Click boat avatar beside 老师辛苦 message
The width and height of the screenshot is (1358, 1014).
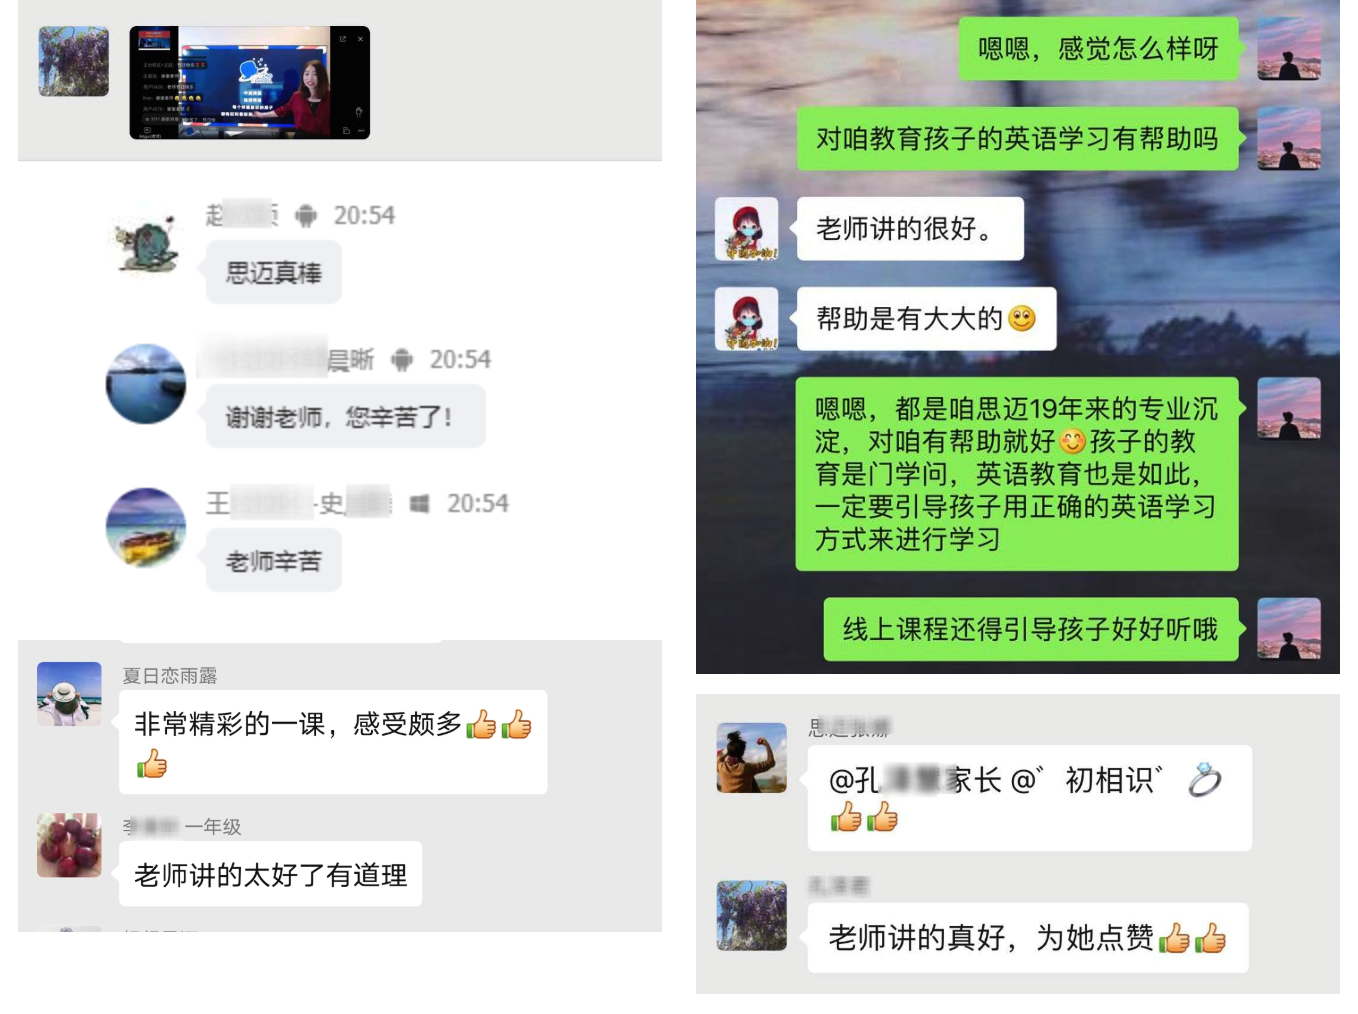tap(146, 527)
